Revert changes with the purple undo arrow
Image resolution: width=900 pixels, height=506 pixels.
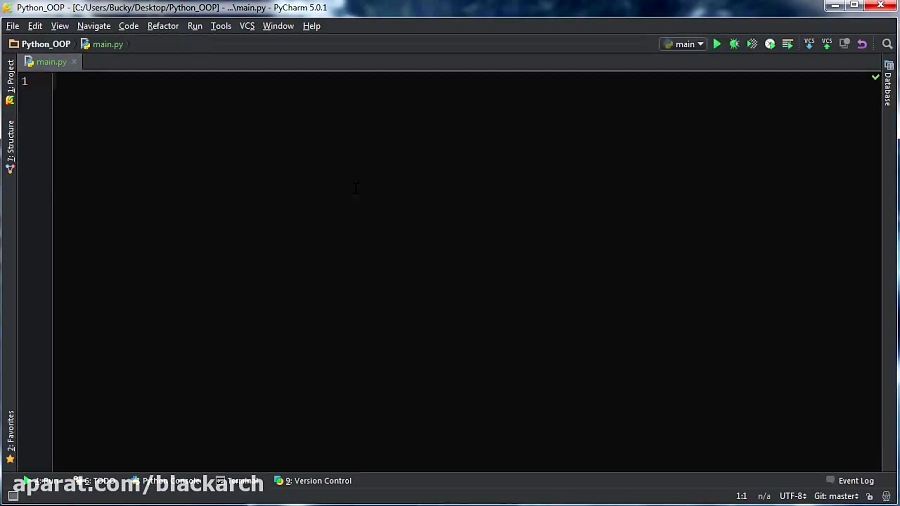tap(862, 44)
